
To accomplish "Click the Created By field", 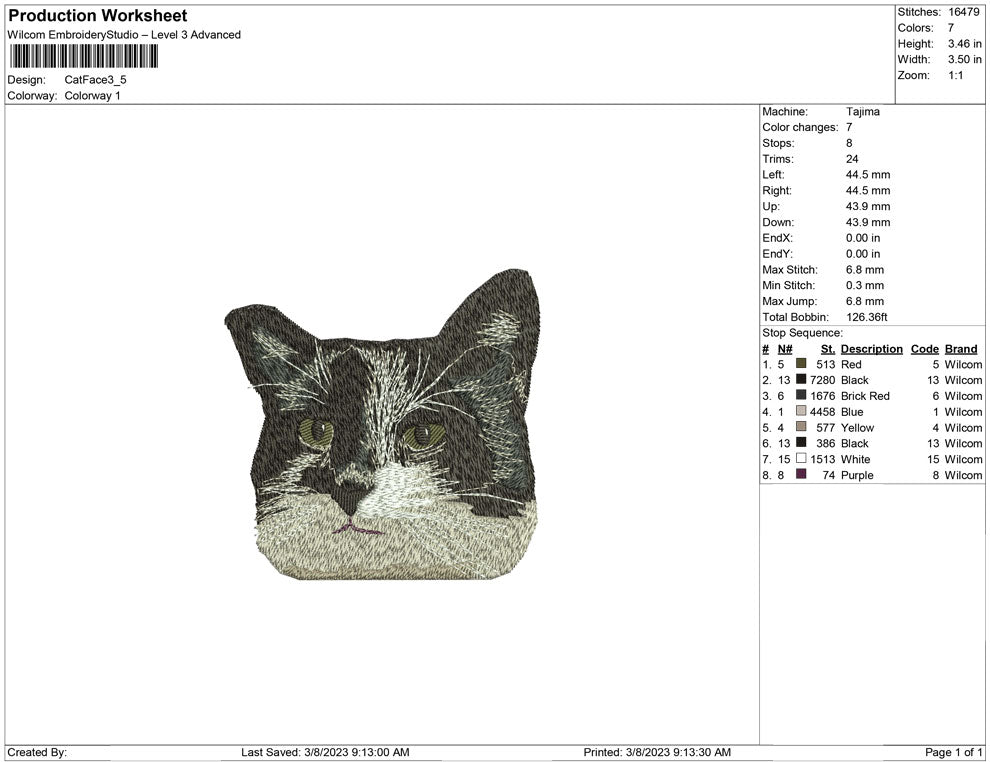I will tap(40, 751).
